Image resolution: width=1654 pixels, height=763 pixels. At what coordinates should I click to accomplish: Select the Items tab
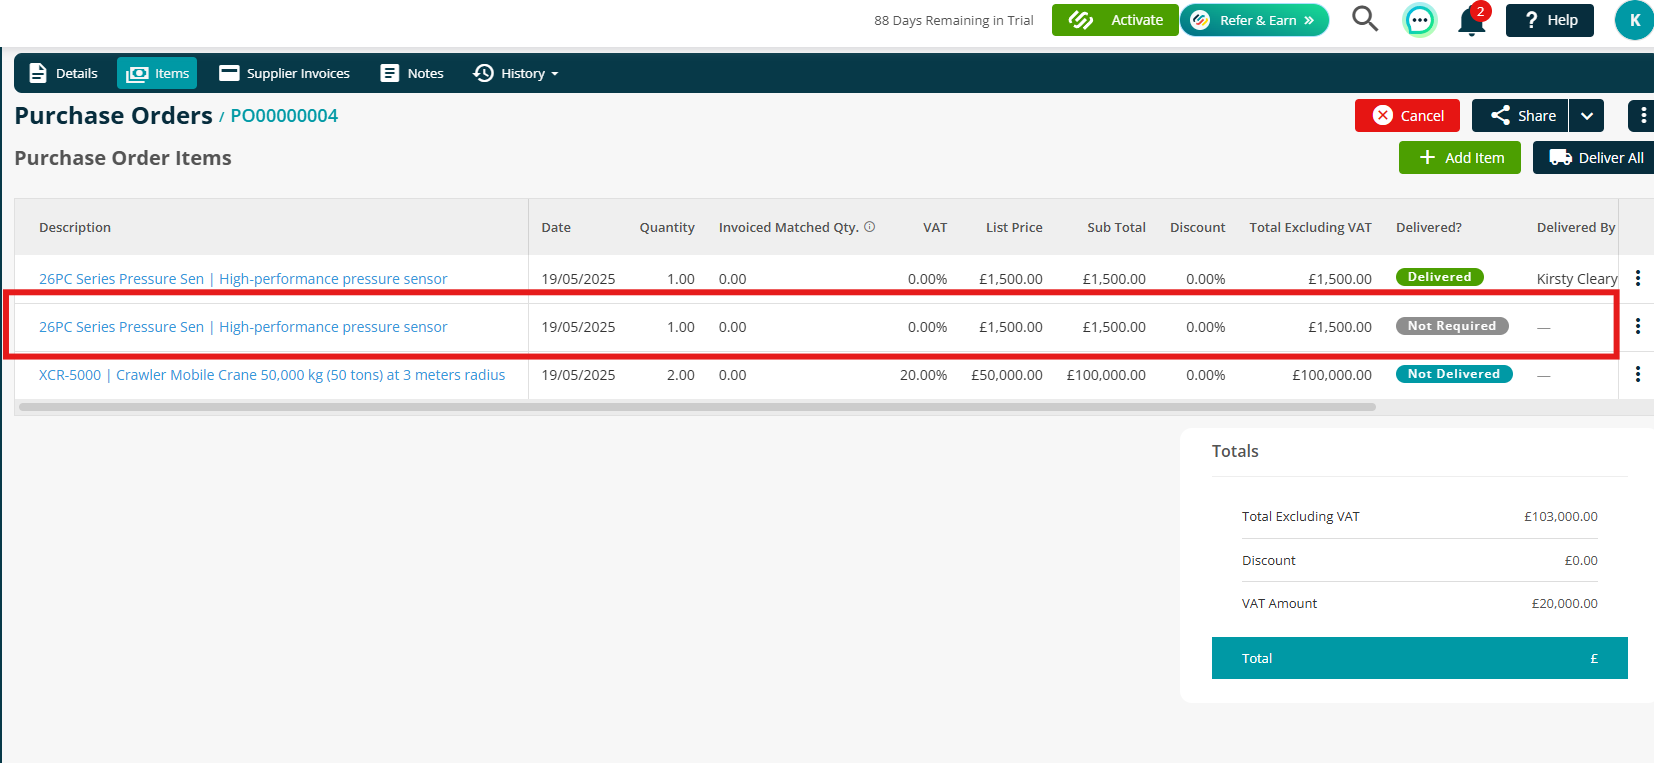tap(157, 73)
